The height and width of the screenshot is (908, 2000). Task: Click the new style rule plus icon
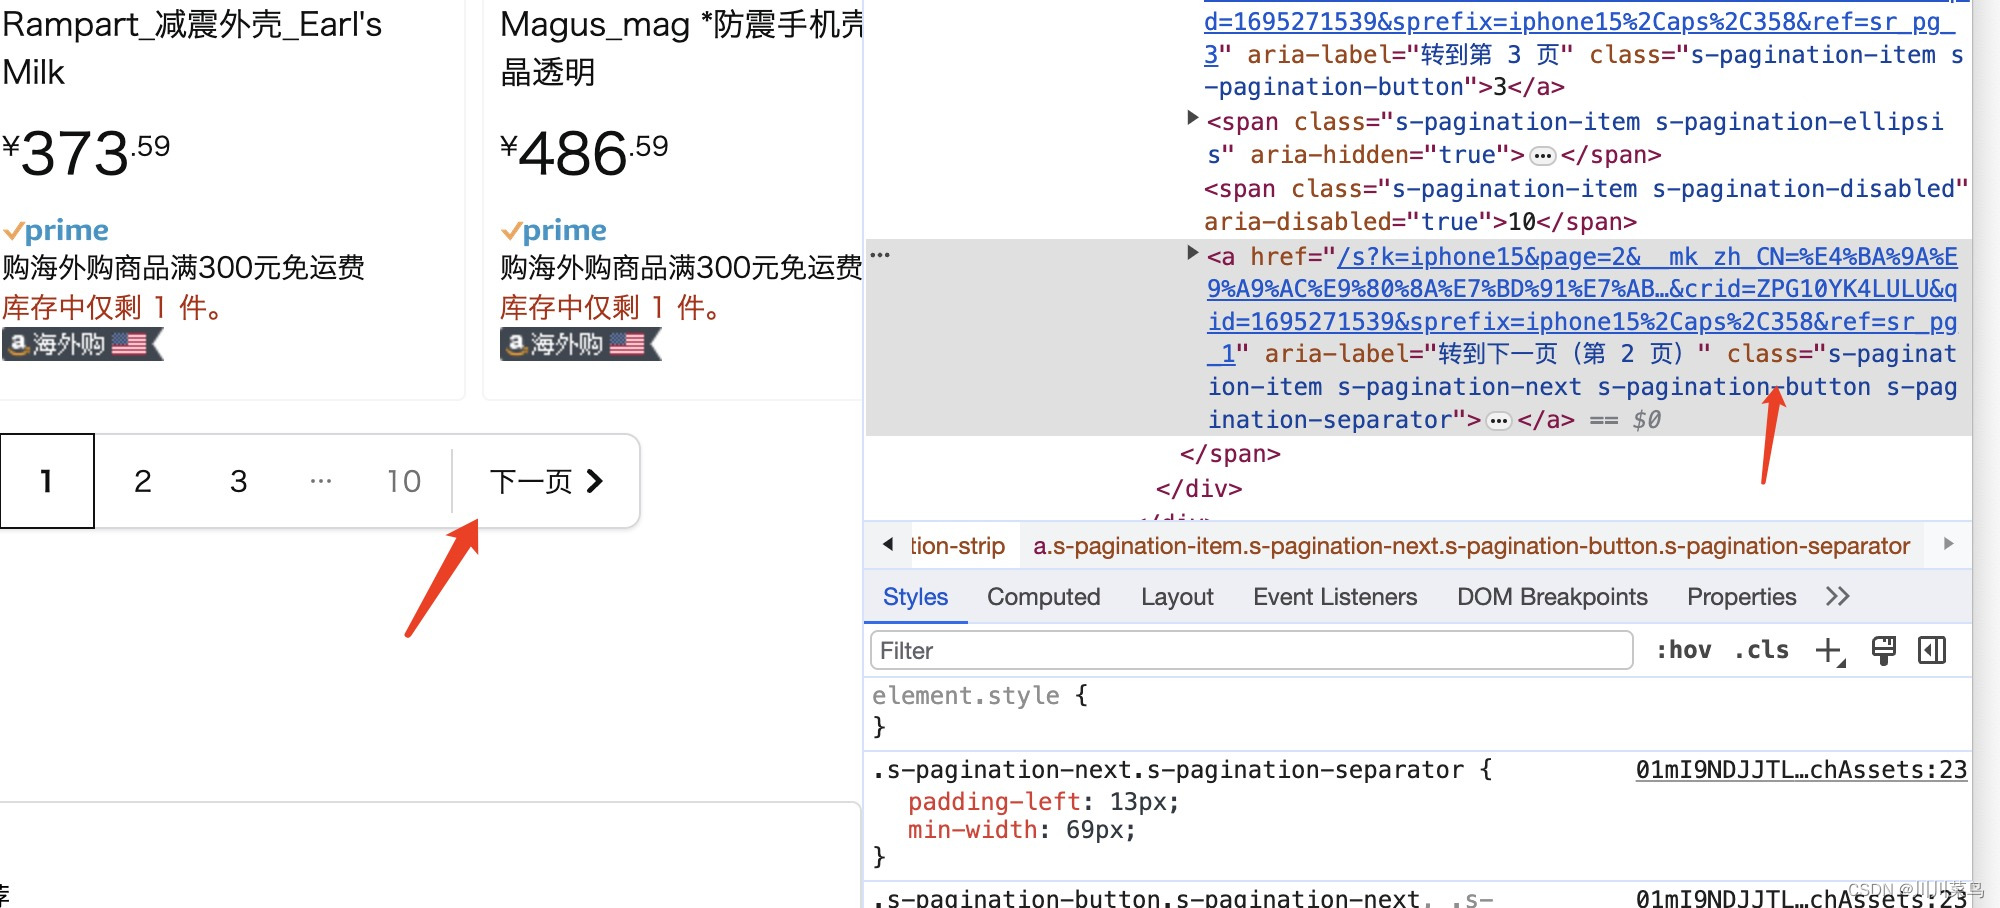point(1829,651)
